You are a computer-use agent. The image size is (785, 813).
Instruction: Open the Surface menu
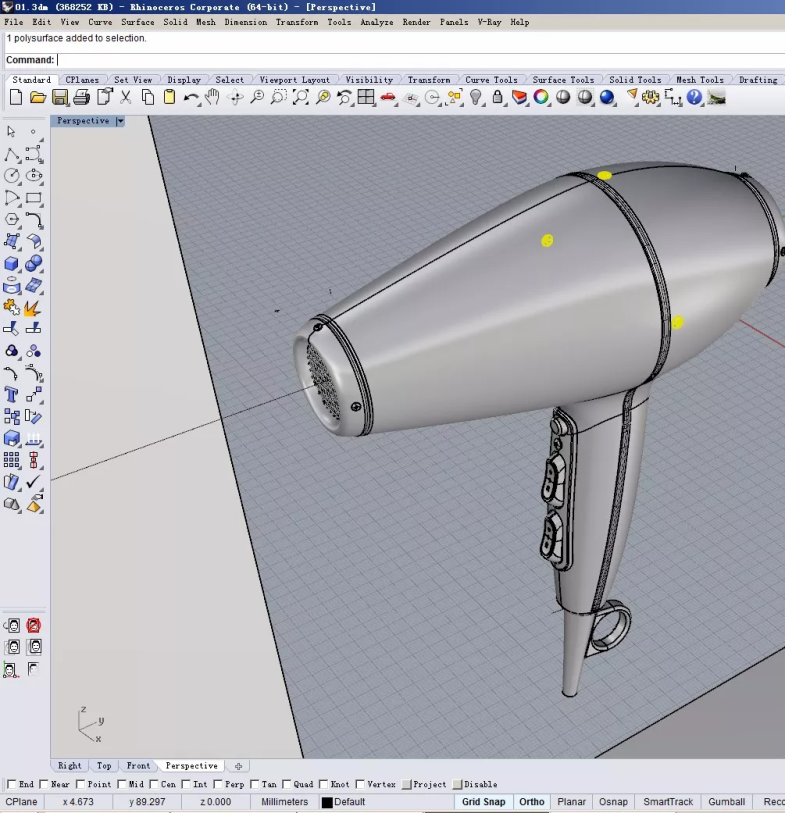138,22
